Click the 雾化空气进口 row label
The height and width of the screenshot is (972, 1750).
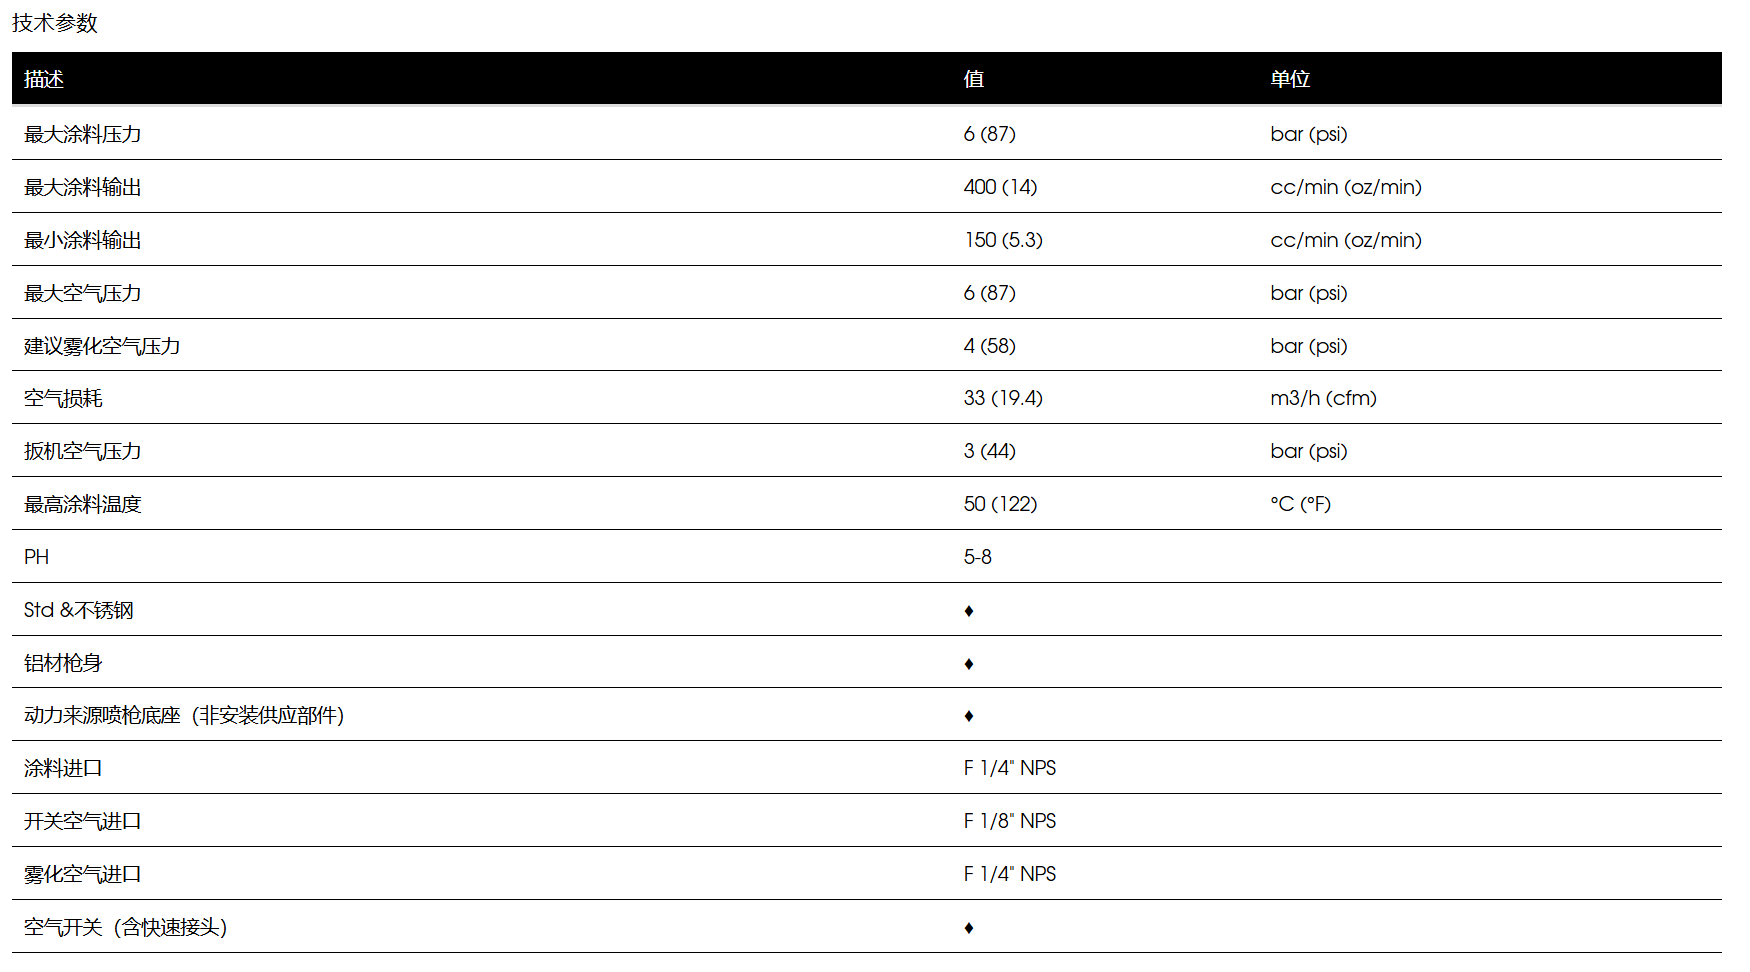83,874
